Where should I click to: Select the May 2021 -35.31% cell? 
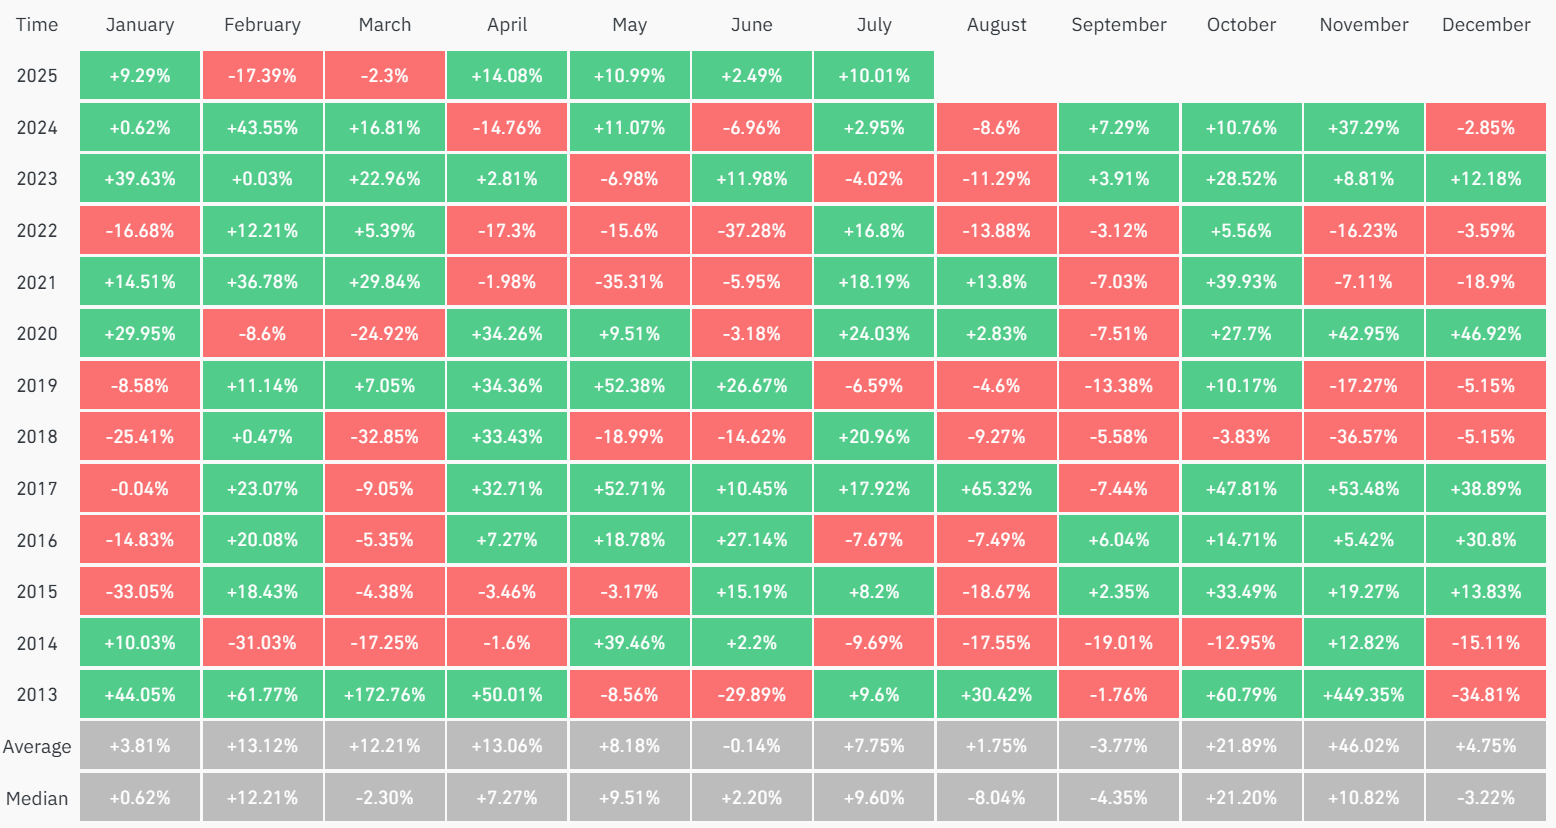(x=629, y=282)
